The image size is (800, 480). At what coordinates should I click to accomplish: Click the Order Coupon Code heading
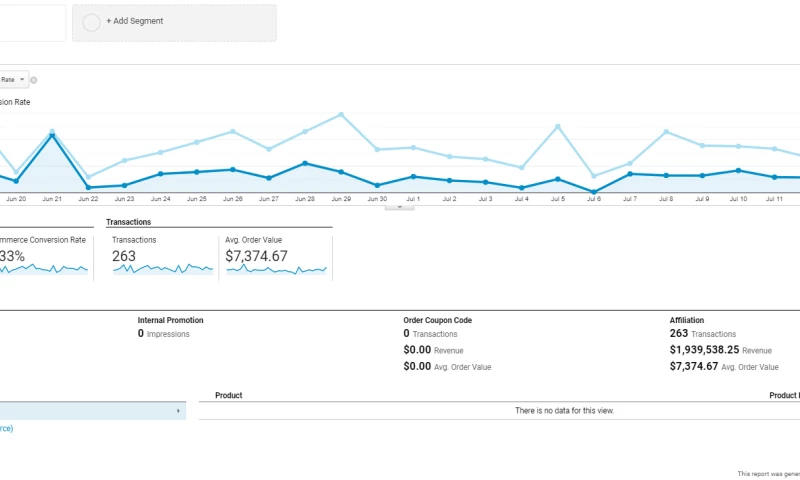pos(437,320)
